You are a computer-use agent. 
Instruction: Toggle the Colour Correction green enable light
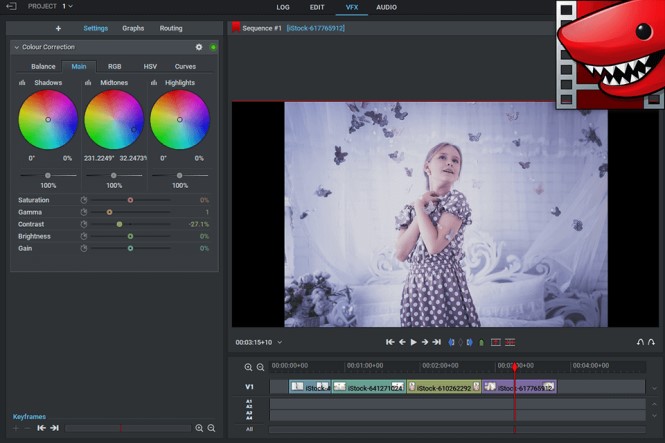213,47
